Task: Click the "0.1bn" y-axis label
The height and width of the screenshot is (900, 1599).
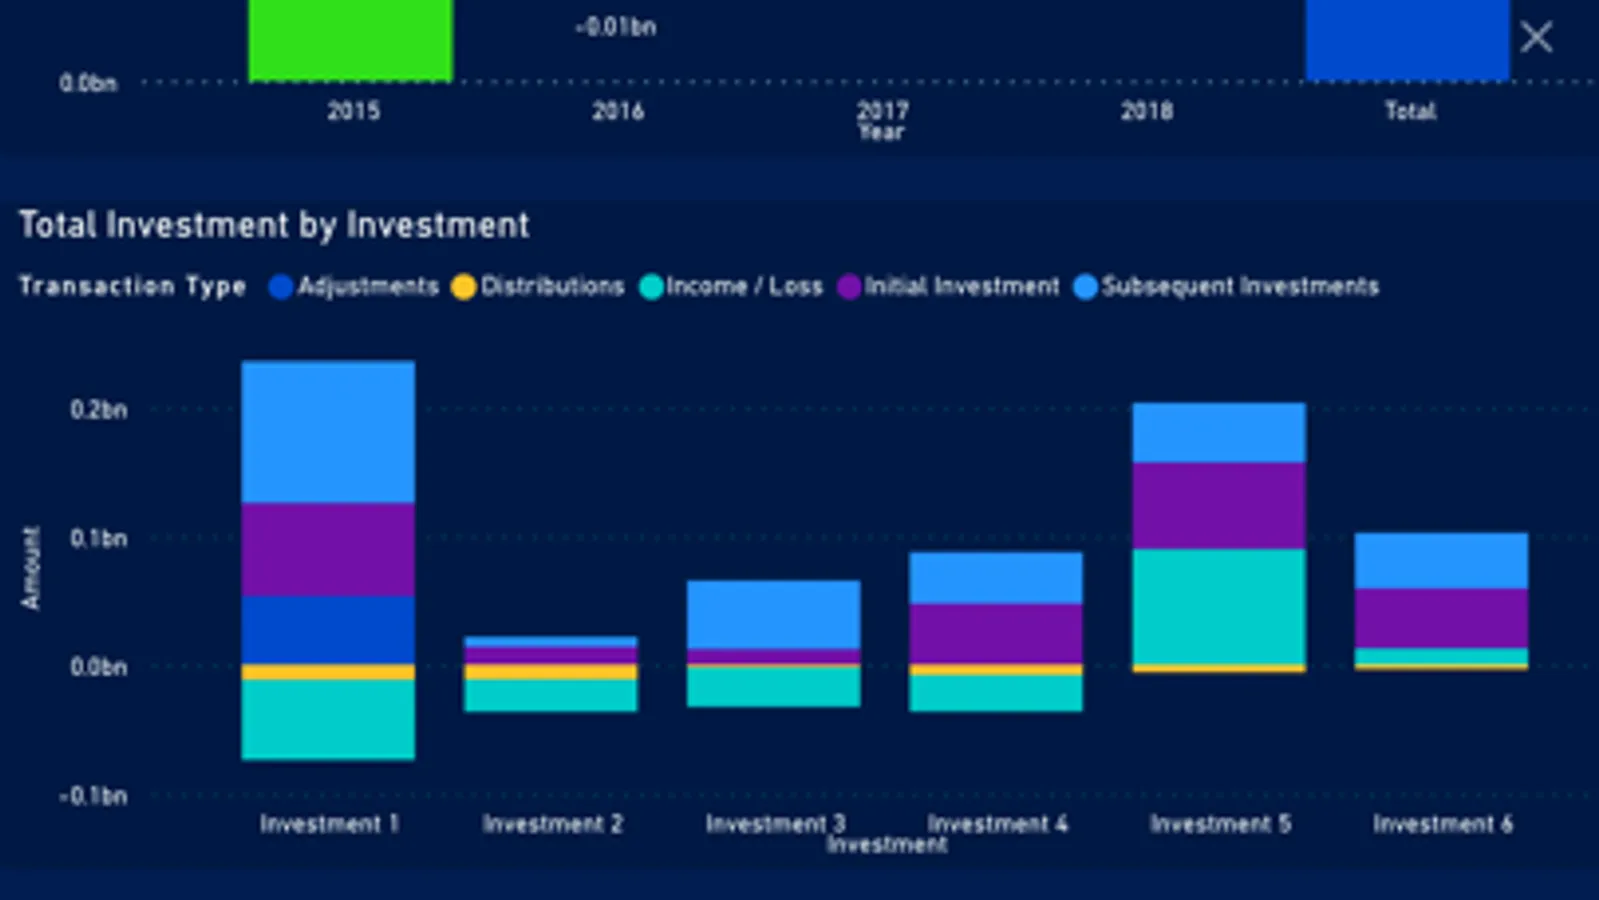Action: 98,539
